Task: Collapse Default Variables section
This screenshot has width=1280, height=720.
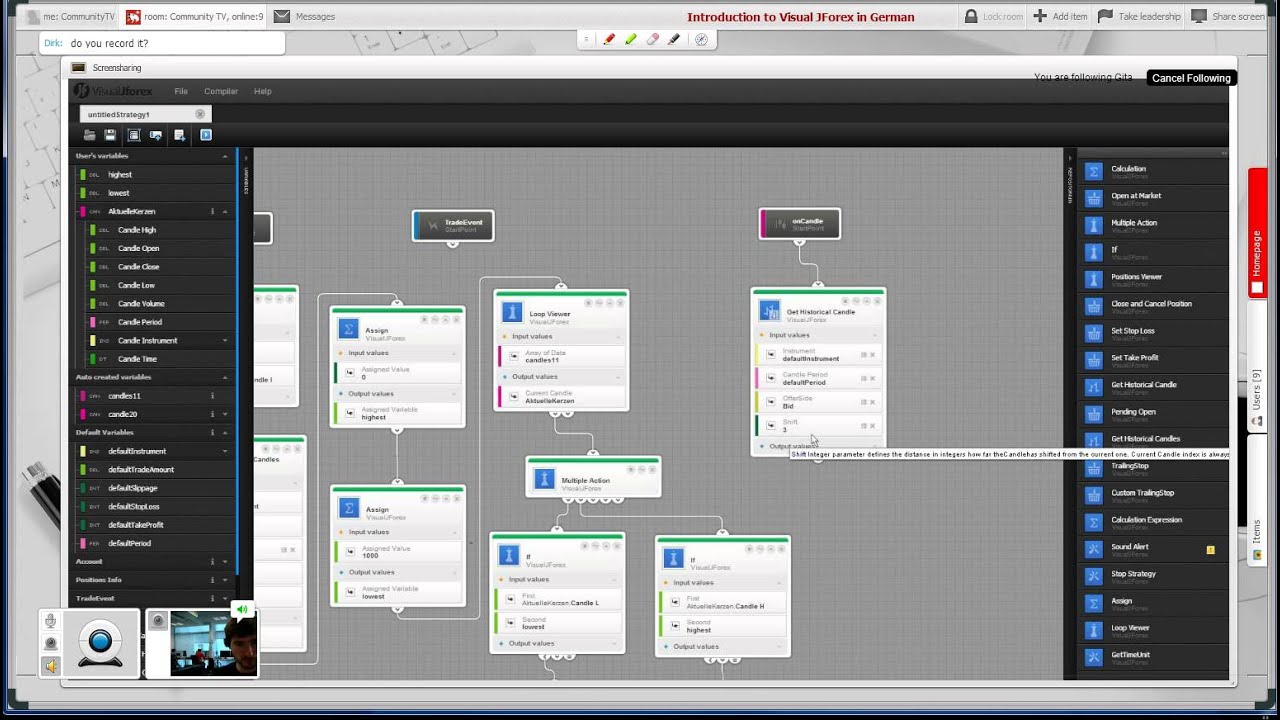Action: tap(225, 433)
